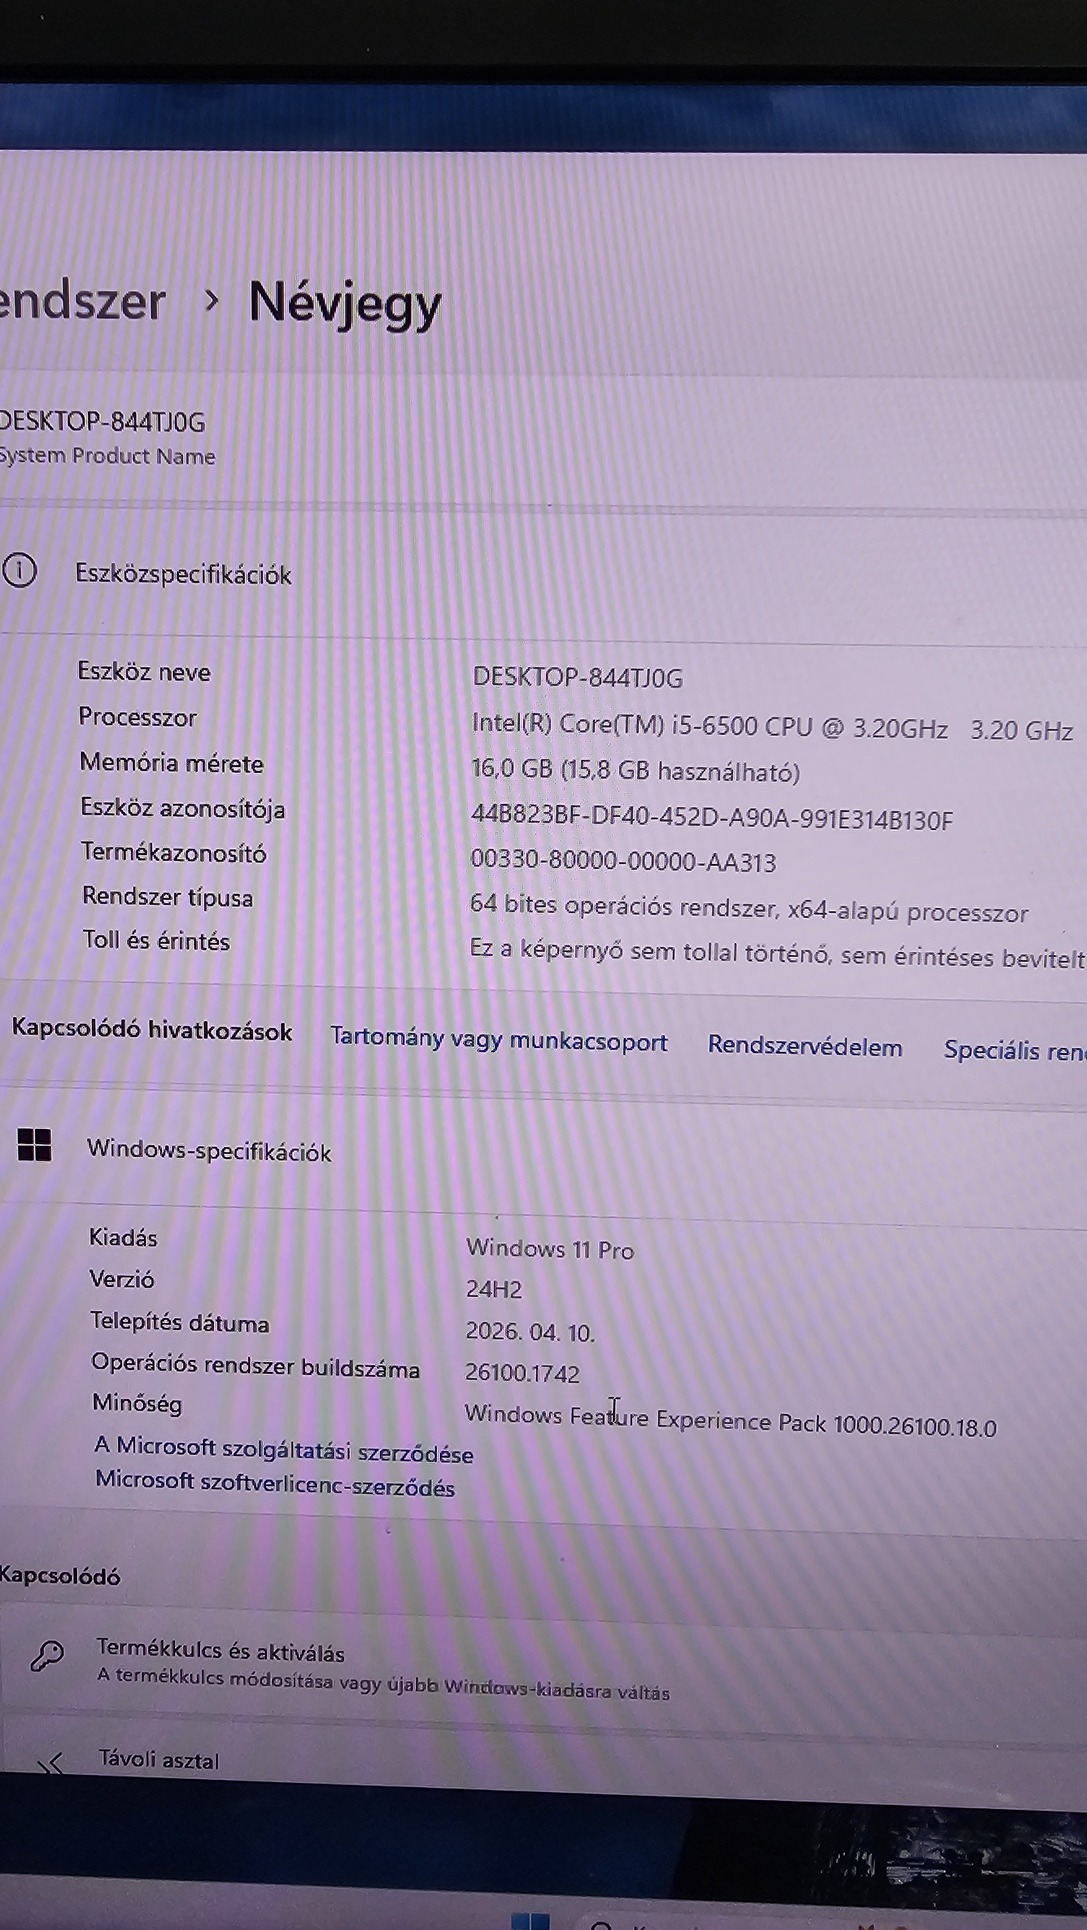The image size is (1087, 1930).
Task: Click the info icon beside Eszközspecifikációk
Action: [x=19, y=572]
